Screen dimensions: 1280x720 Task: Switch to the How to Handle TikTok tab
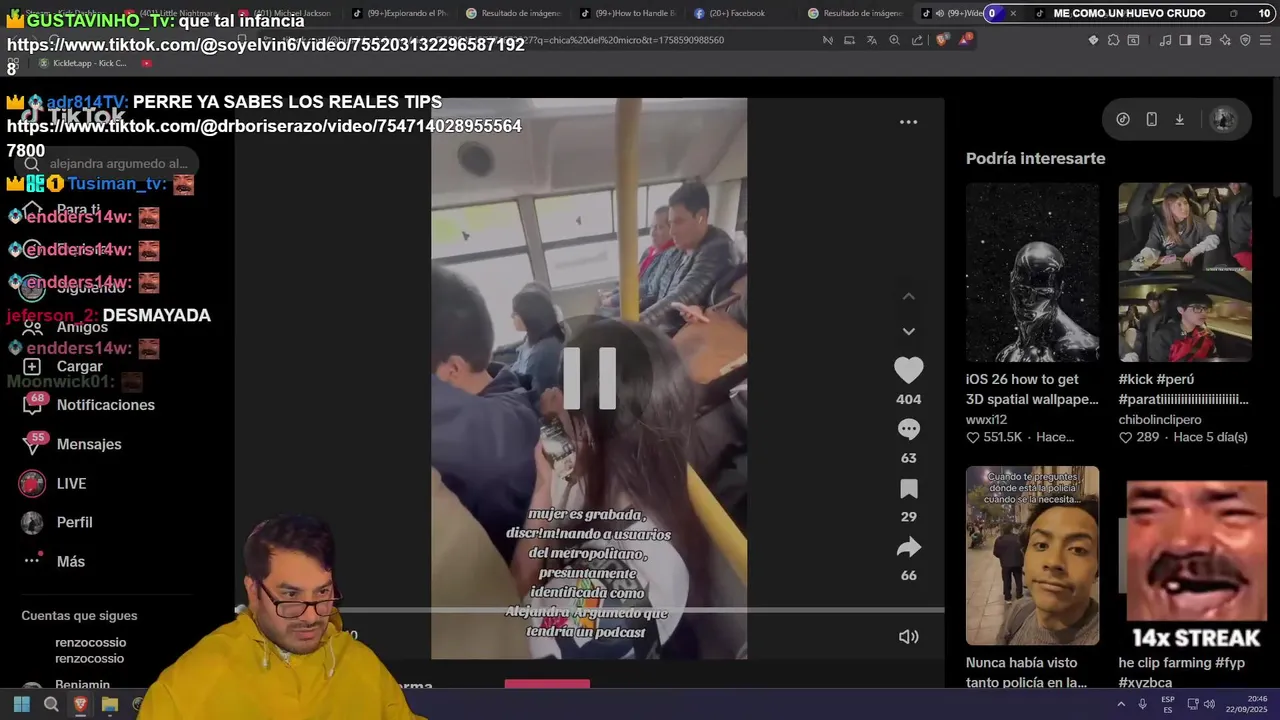pyautogui.click(x=627, y=13)
